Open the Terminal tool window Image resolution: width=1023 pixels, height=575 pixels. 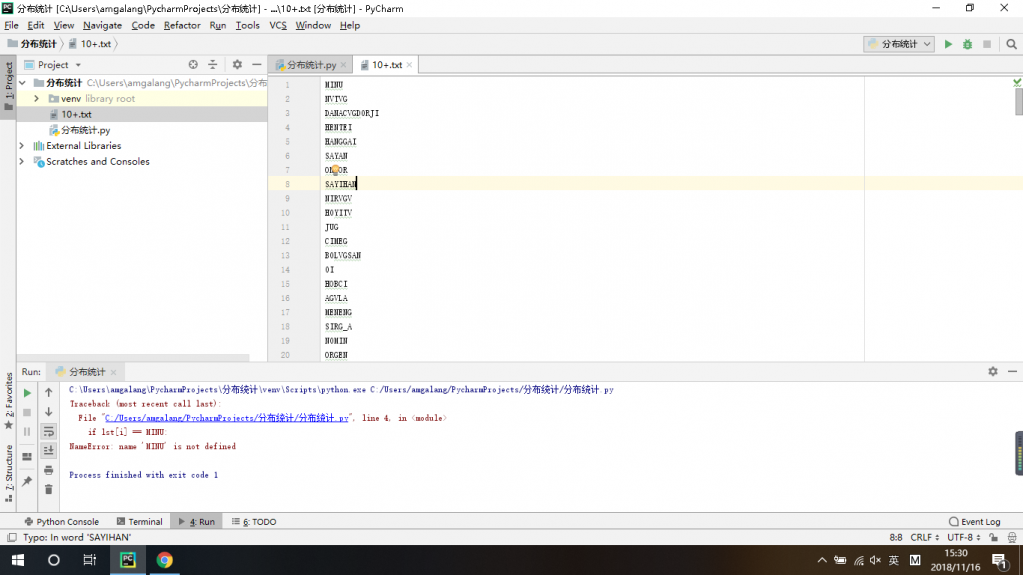[139, 521]
